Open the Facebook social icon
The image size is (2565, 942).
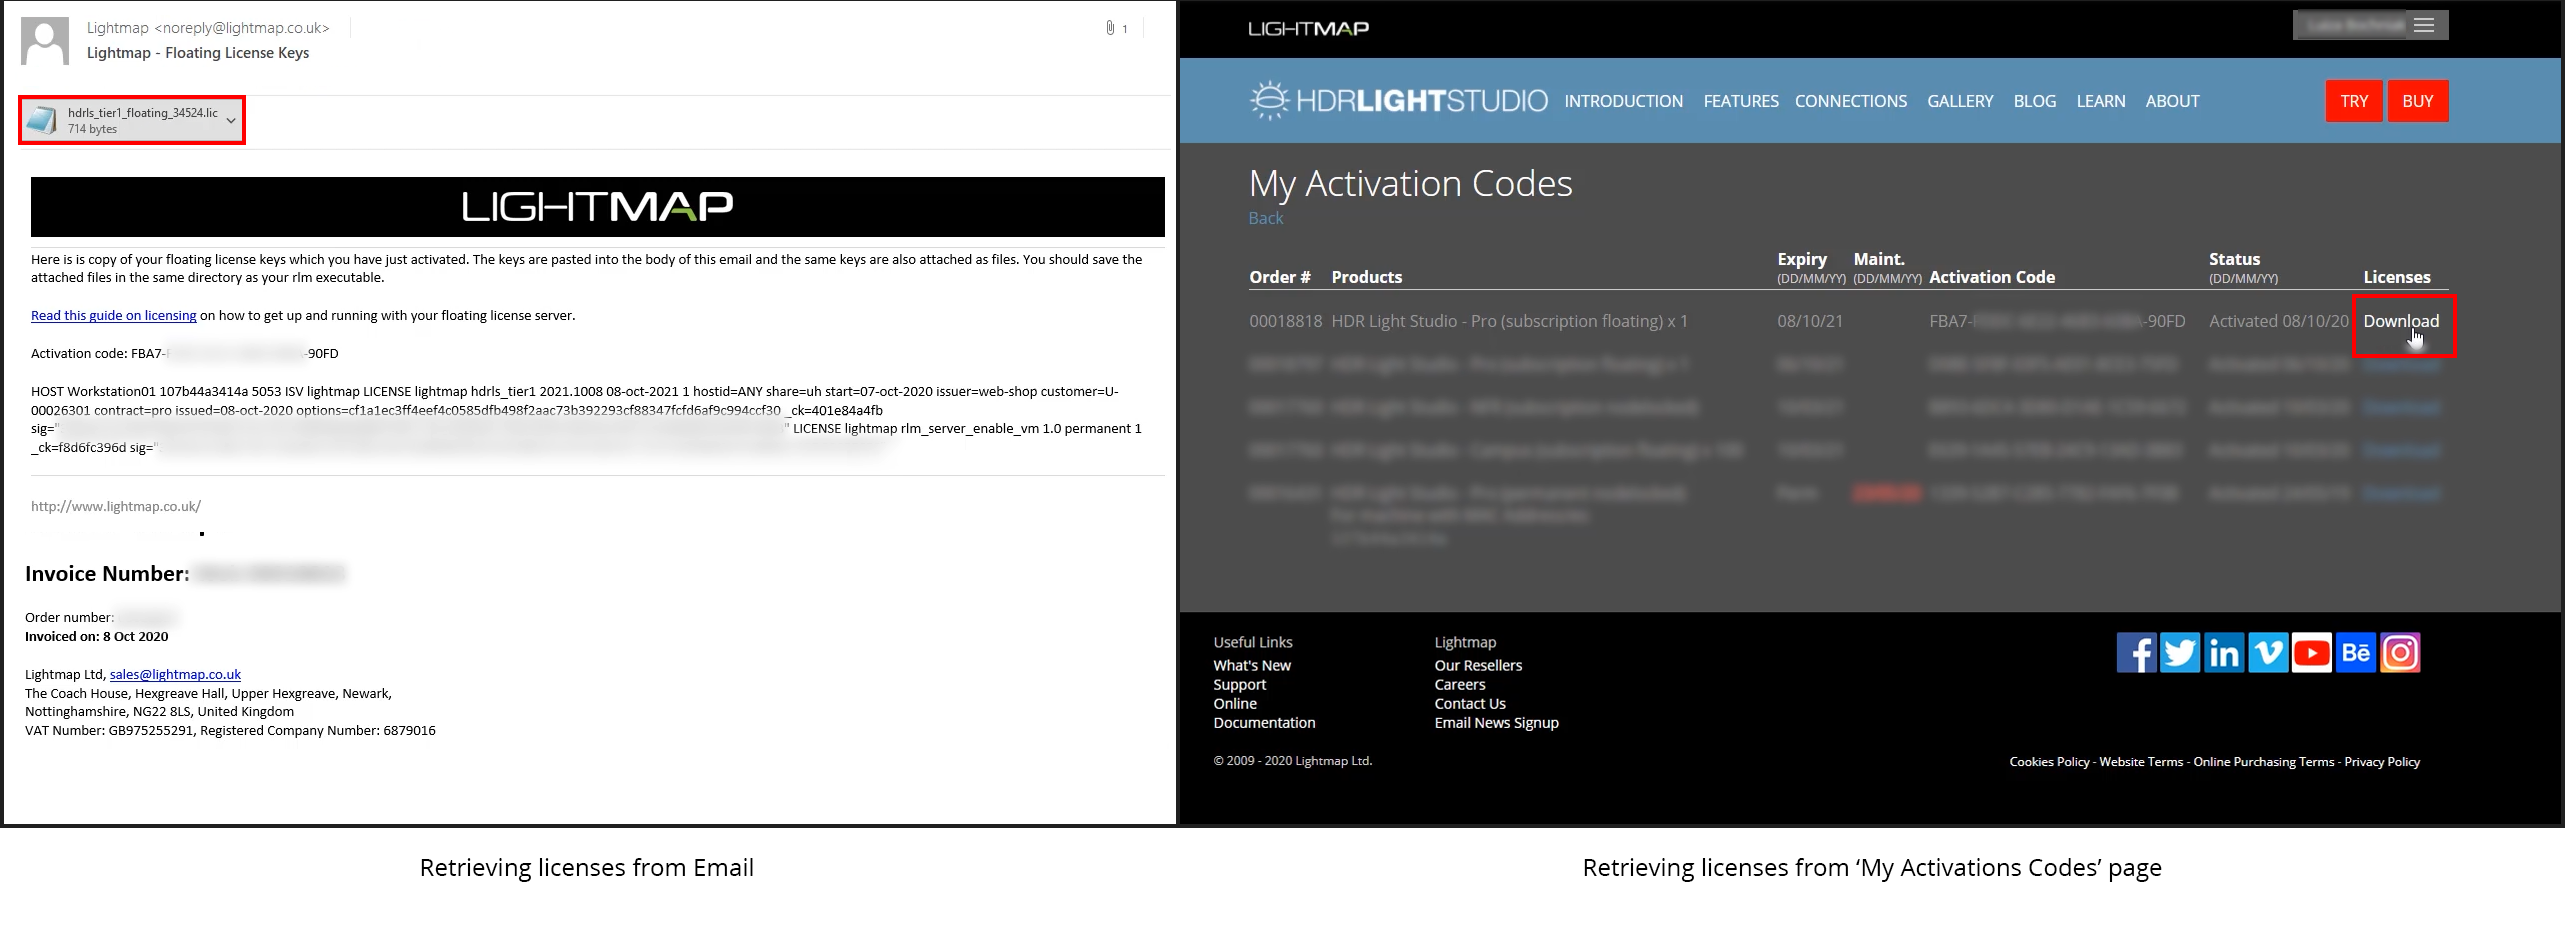coord(2136,653)
